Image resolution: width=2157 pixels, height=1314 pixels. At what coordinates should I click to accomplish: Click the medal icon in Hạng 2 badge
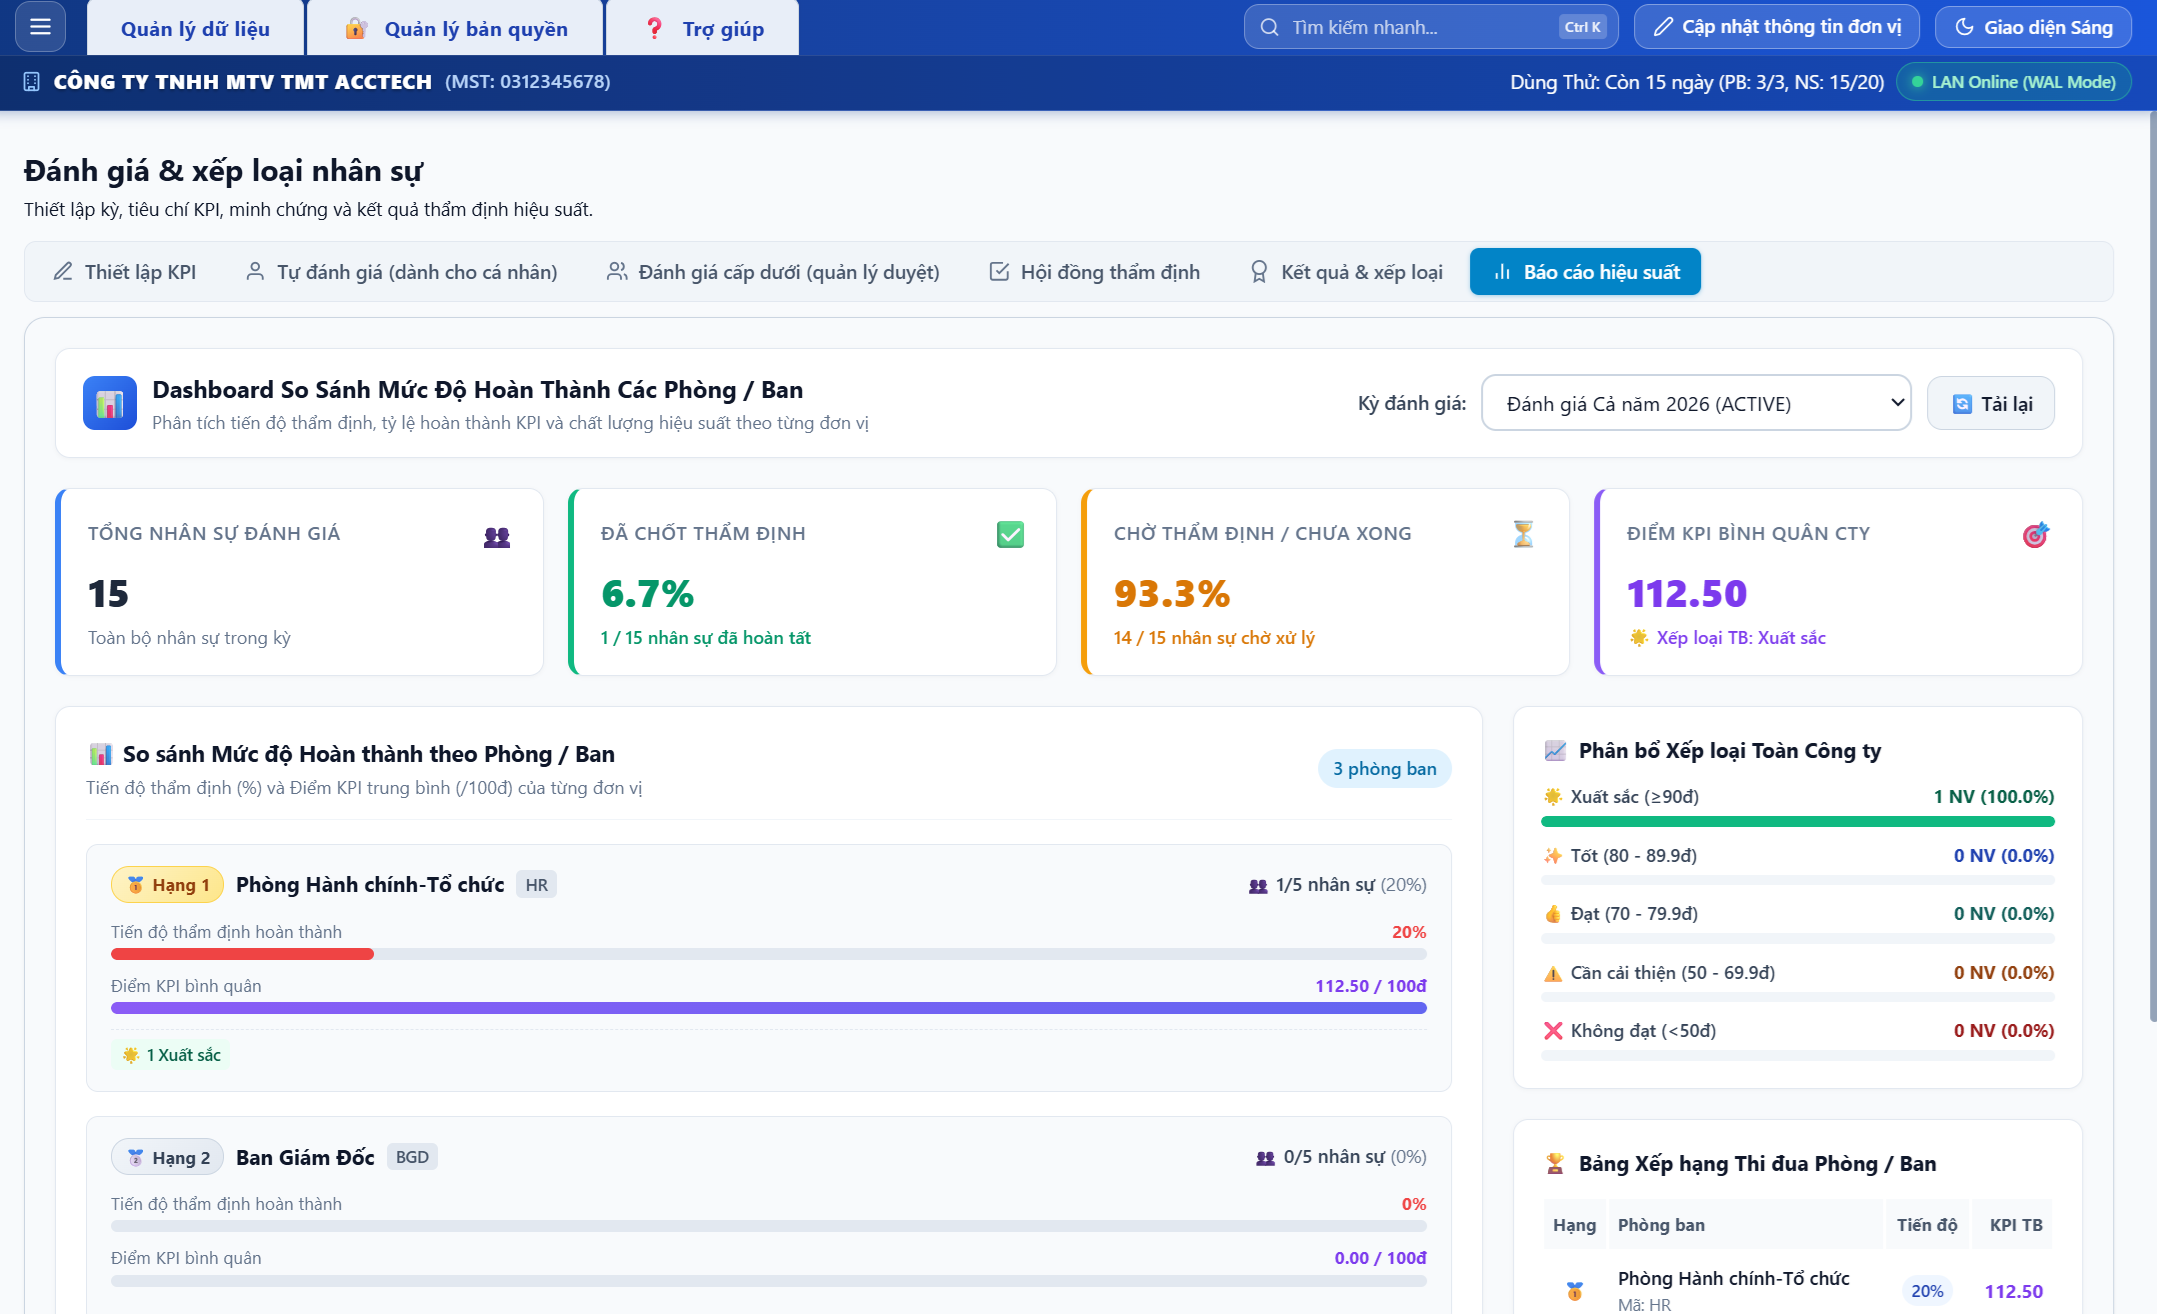point(136,1157)
